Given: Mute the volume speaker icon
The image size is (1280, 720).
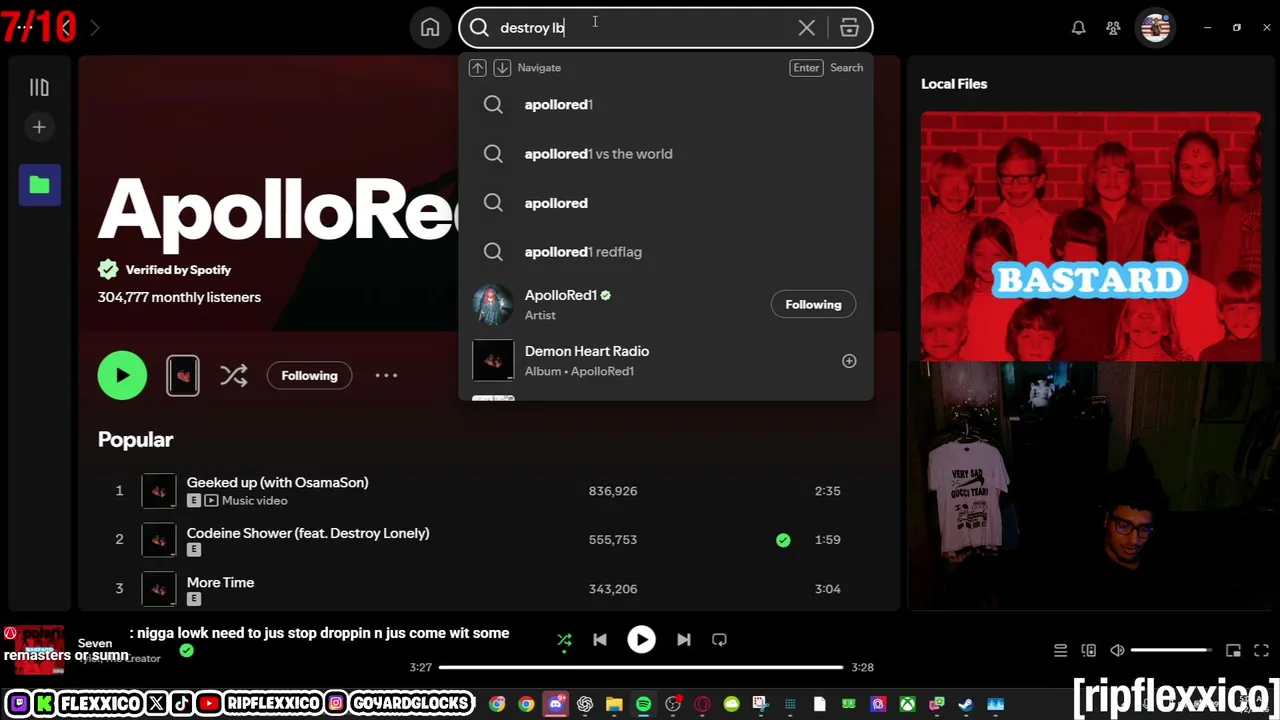Looking at the screenshot, I should tap(1117, 651).
